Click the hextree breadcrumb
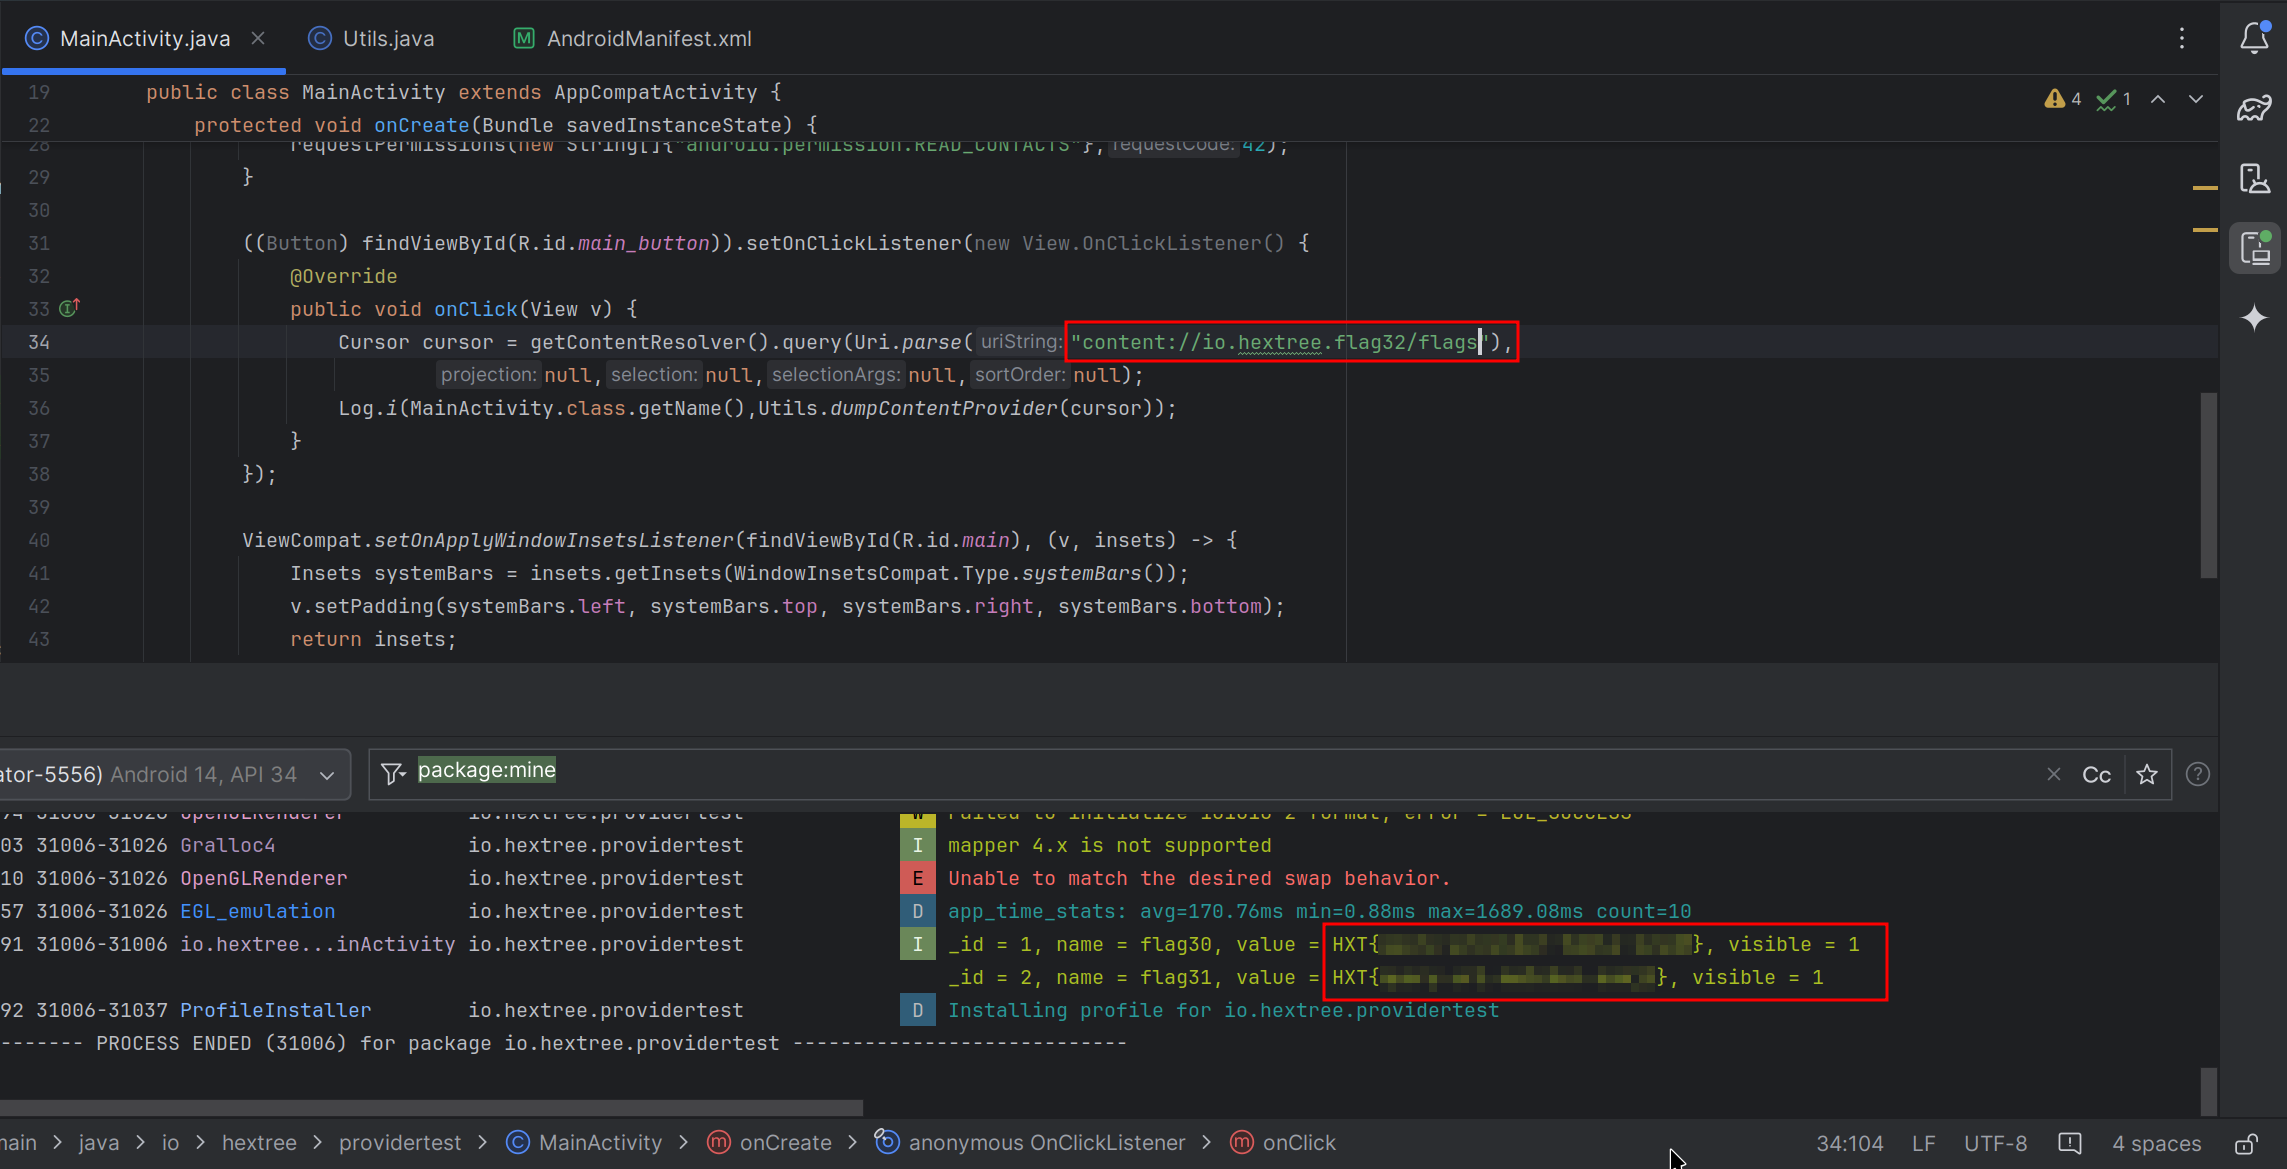Viewport: 2287px width, 1169px height. coord(259,1142)
